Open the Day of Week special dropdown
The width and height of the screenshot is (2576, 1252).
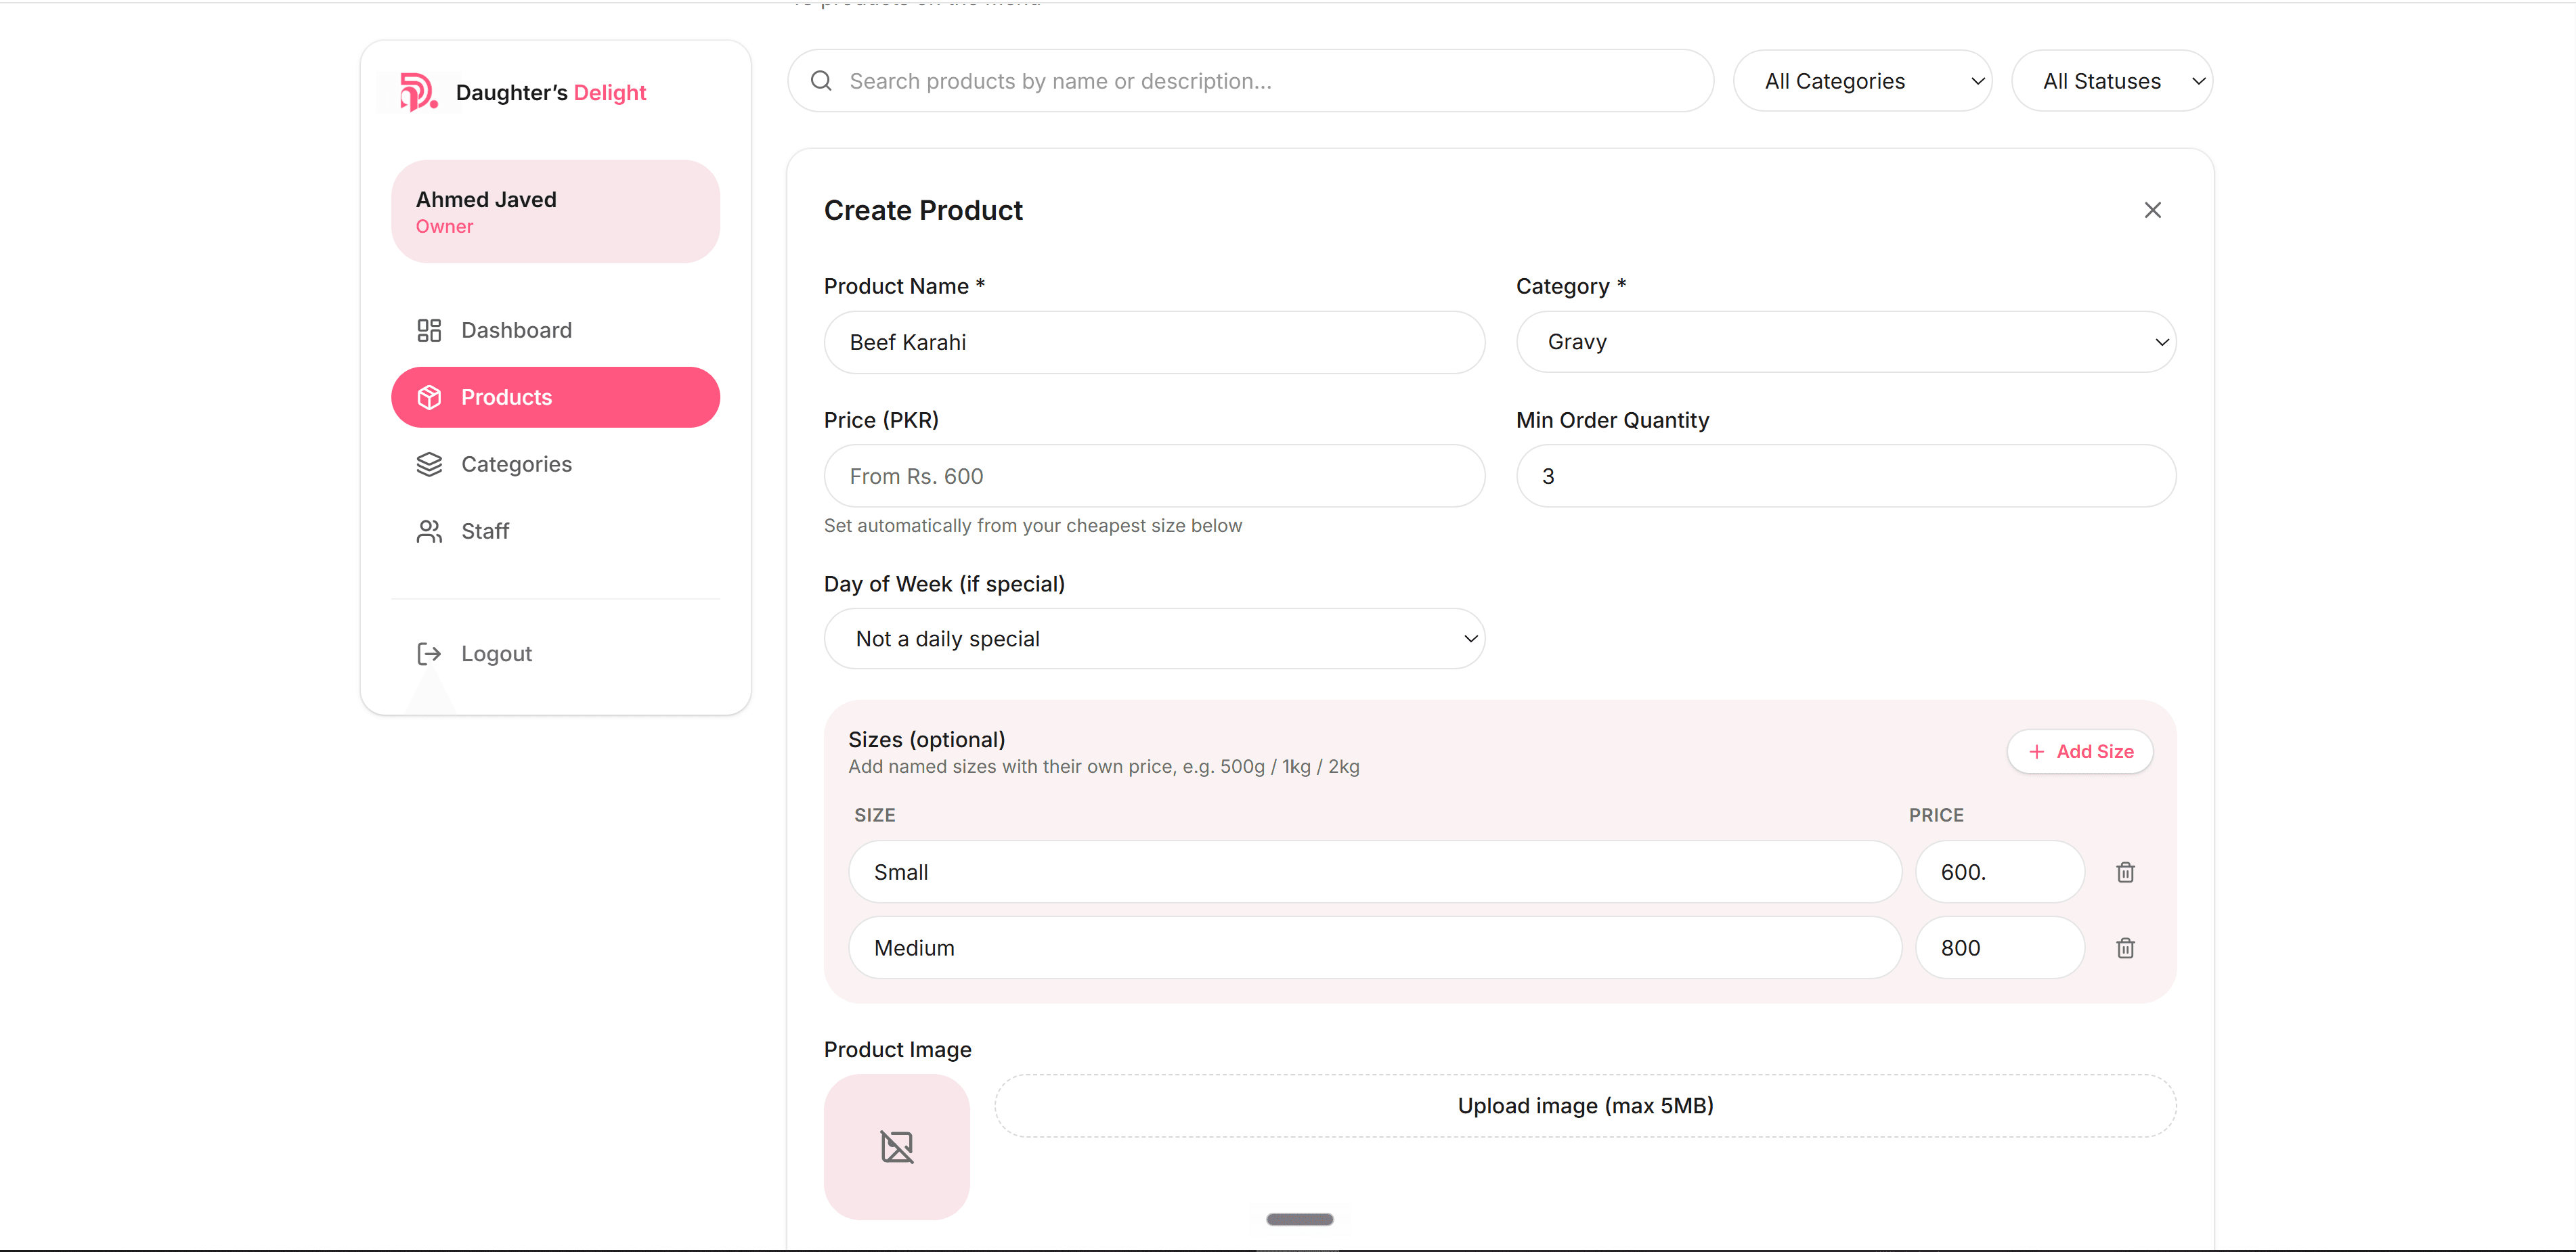pyautogui.click(x=1154, y=639)
